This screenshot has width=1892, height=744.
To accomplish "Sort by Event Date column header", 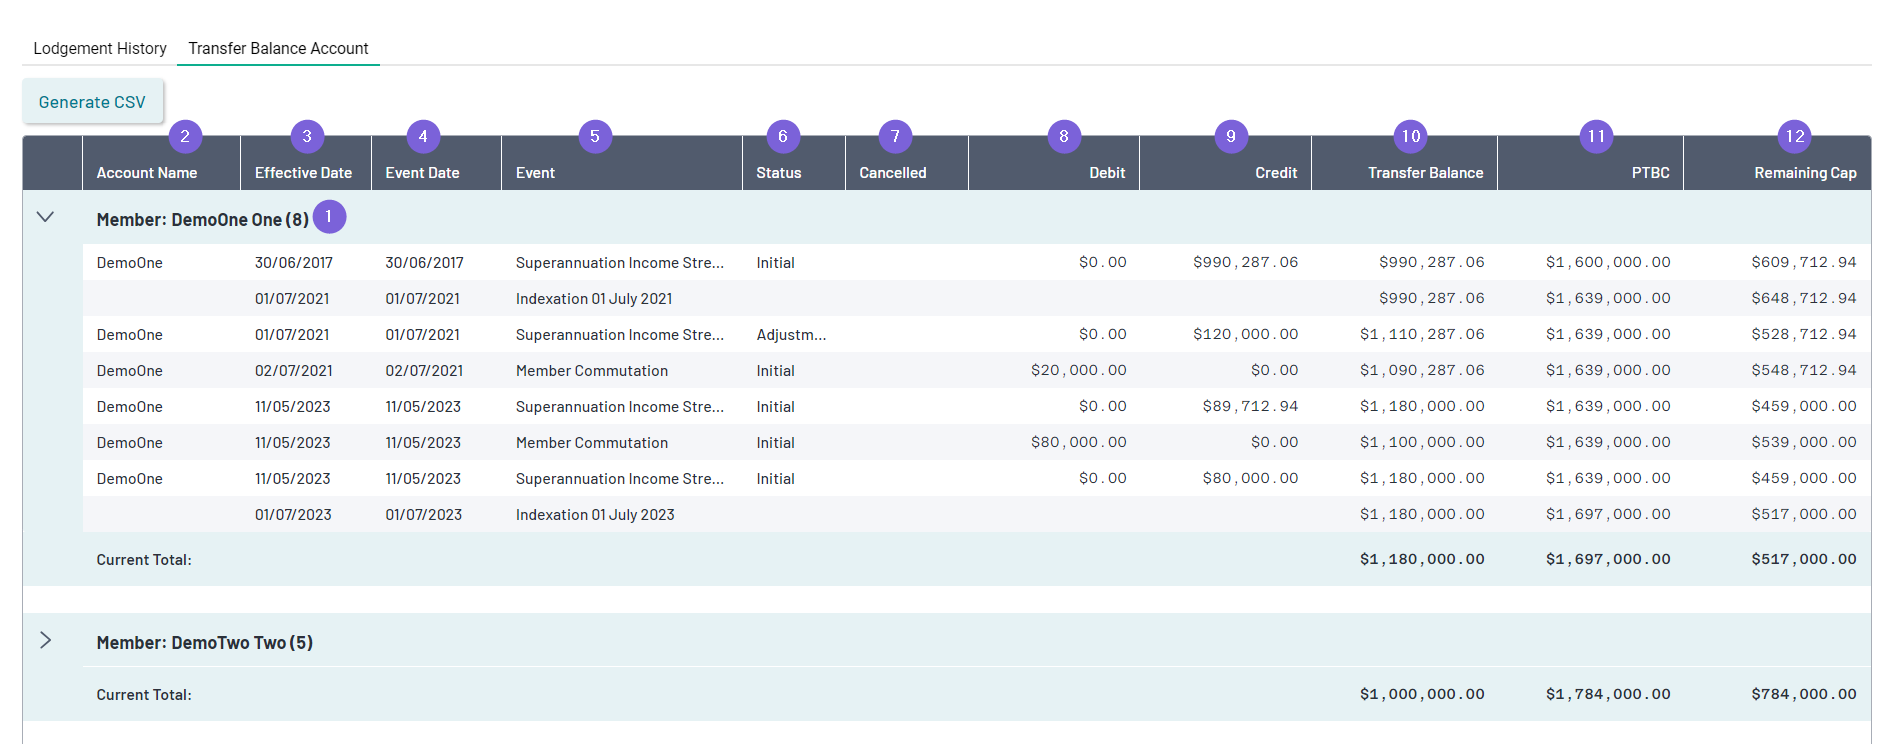I will 422,173.
